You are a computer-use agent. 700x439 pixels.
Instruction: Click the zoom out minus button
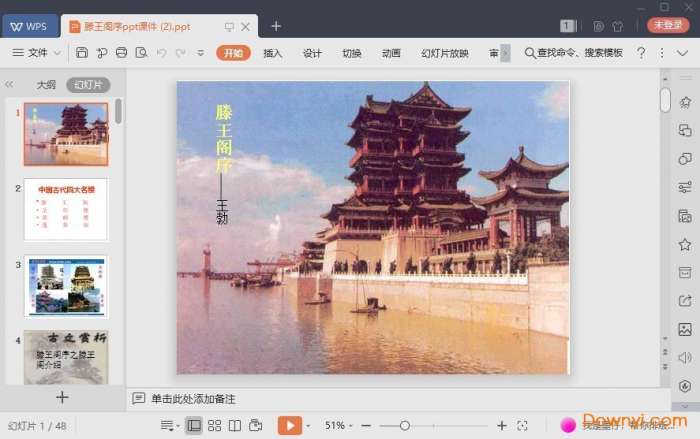click(366, 426)
